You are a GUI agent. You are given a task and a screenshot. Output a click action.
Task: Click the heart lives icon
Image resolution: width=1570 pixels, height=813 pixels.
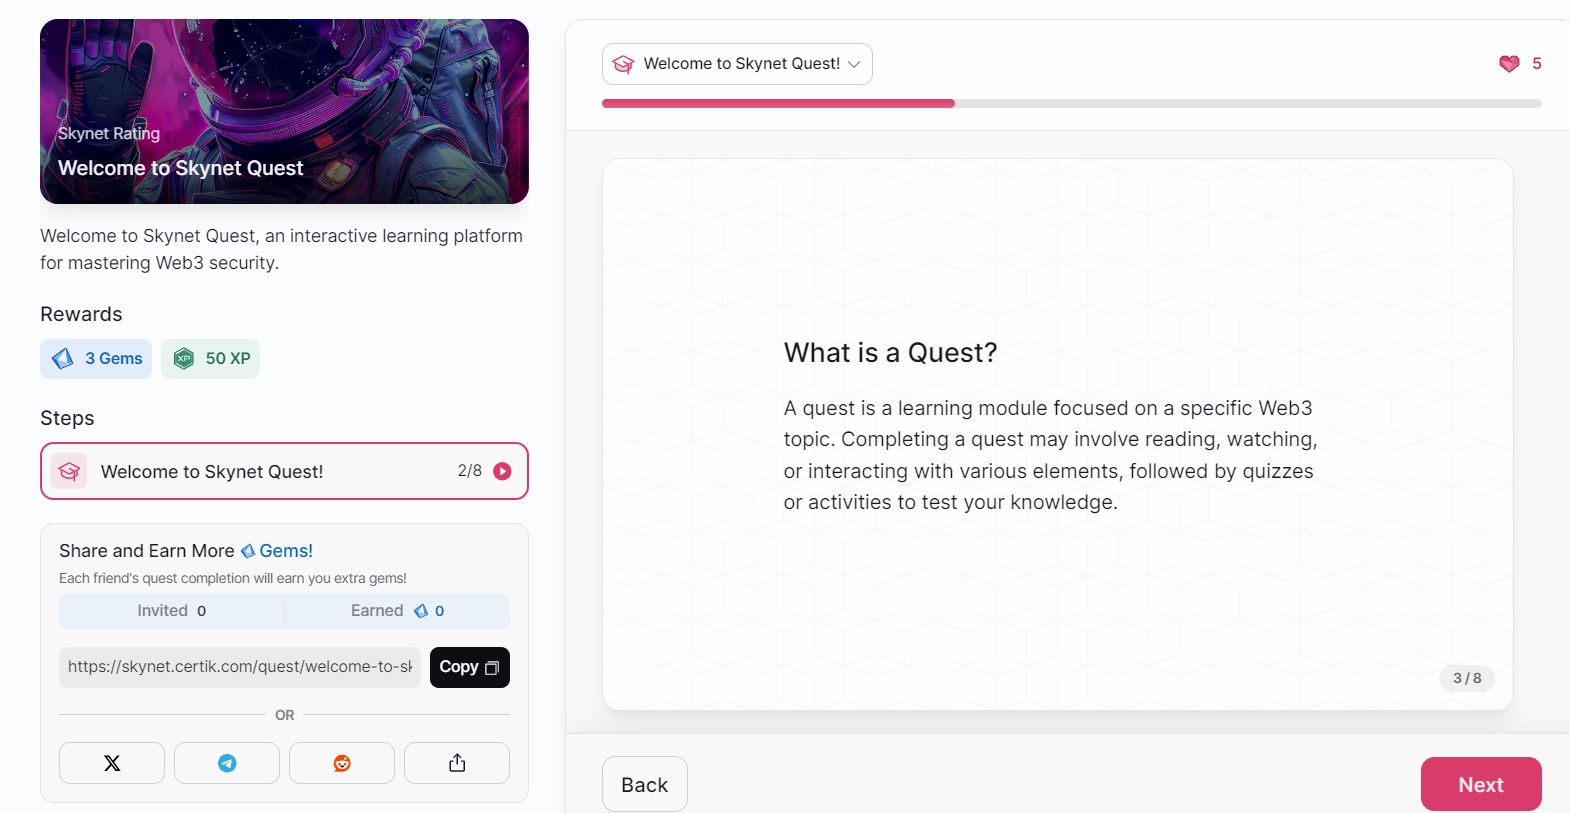pyautogui.click(x=1509, y=64)
